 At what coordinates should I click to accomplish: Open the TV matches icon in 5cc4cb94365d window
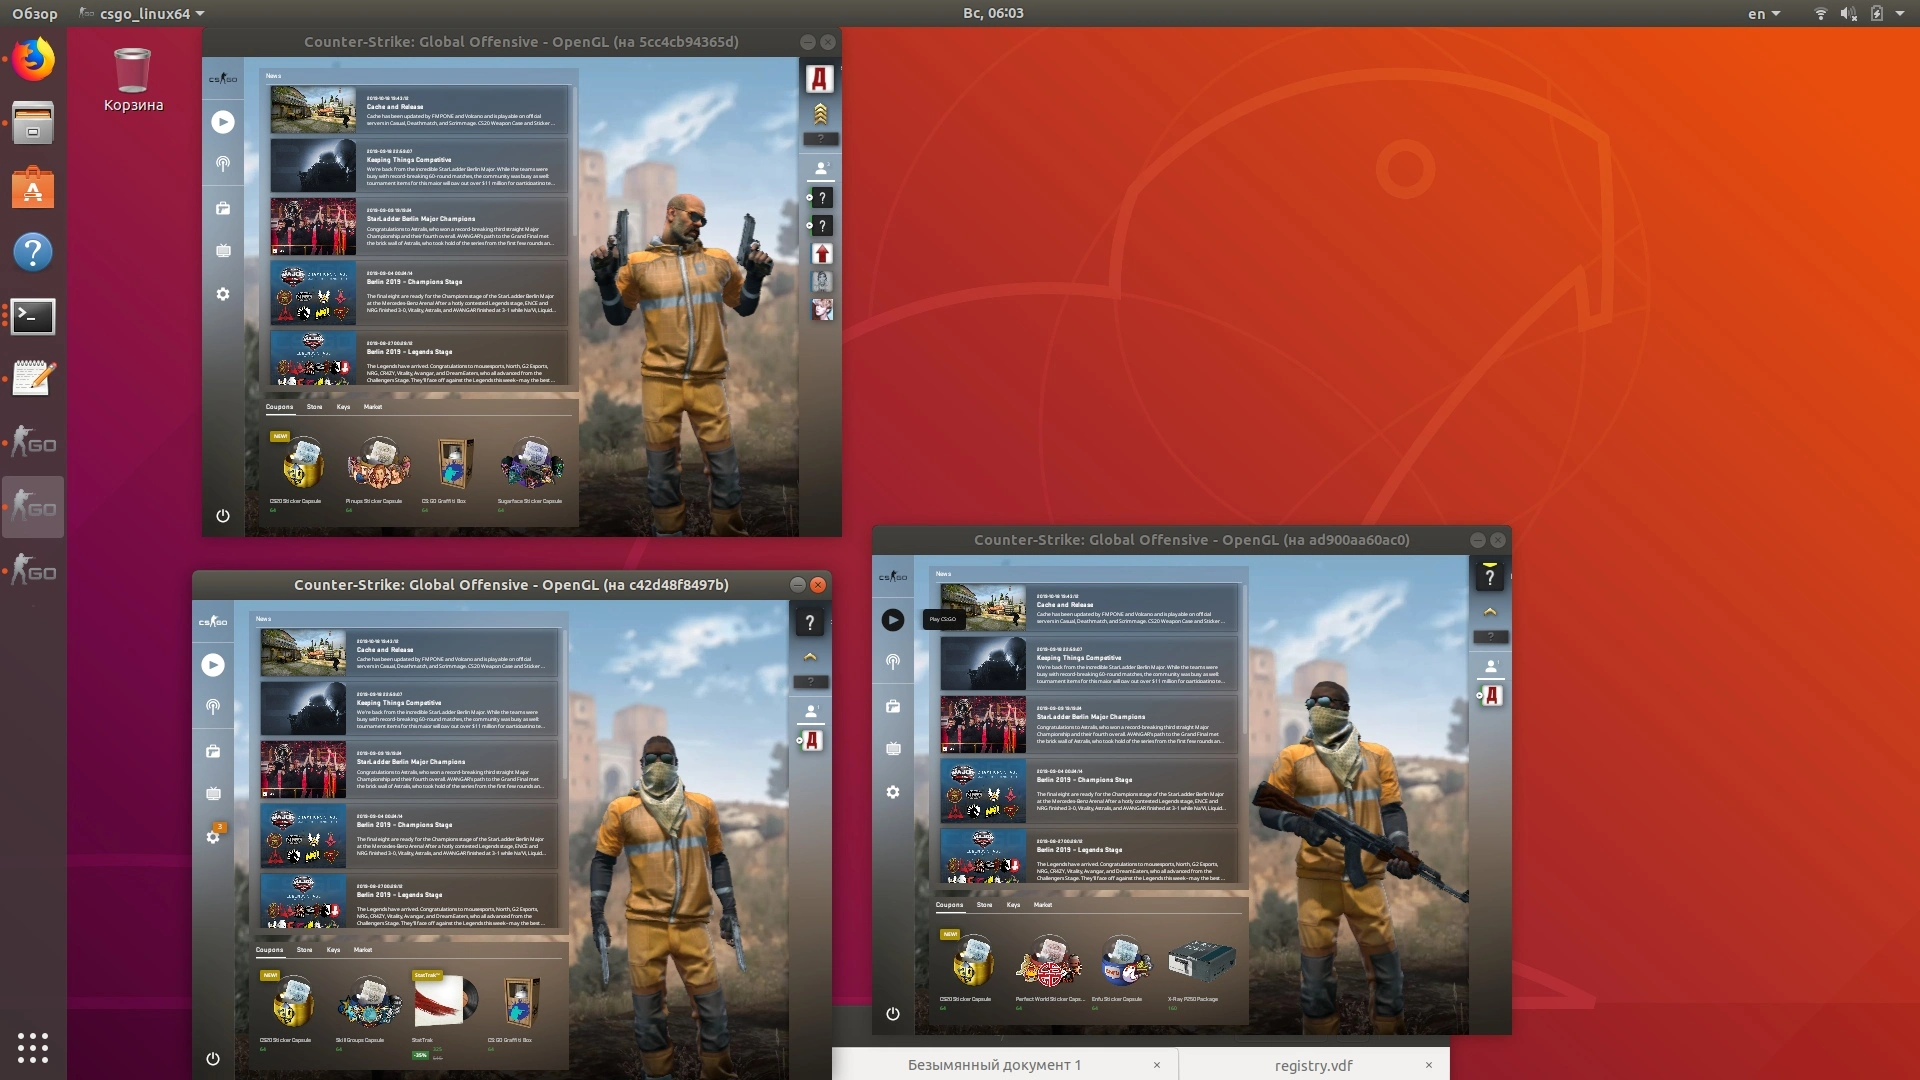pyautogui.click(x=223, y=251)
